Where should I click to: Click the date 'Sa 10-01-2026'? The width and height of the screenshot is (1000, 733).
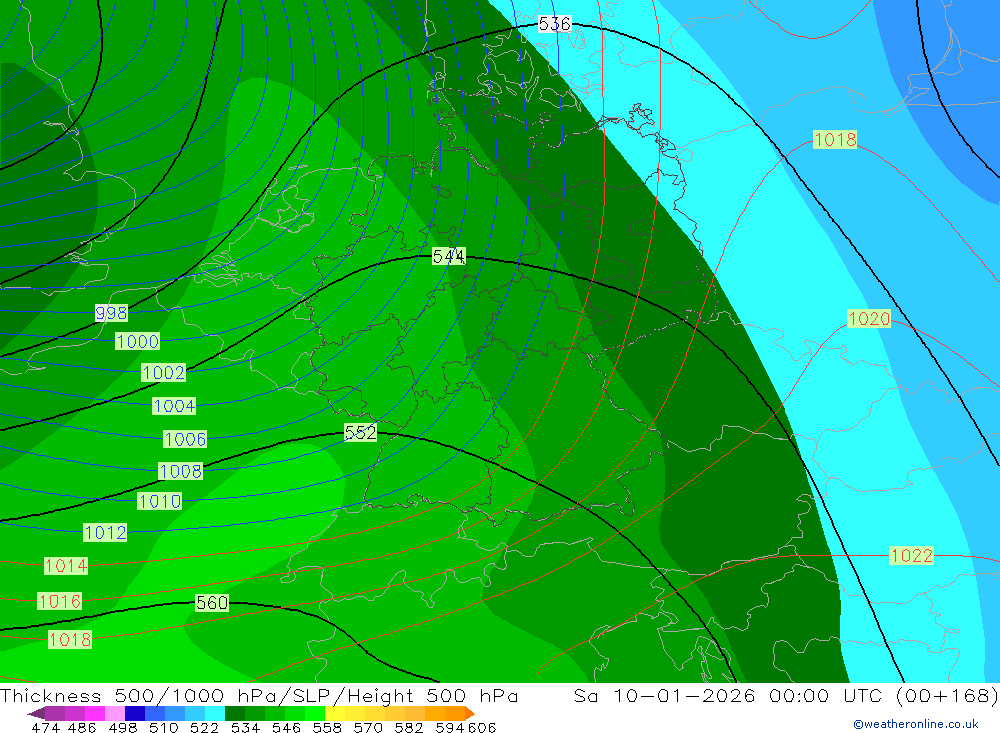pyautogui.click(x=665, y=696)
